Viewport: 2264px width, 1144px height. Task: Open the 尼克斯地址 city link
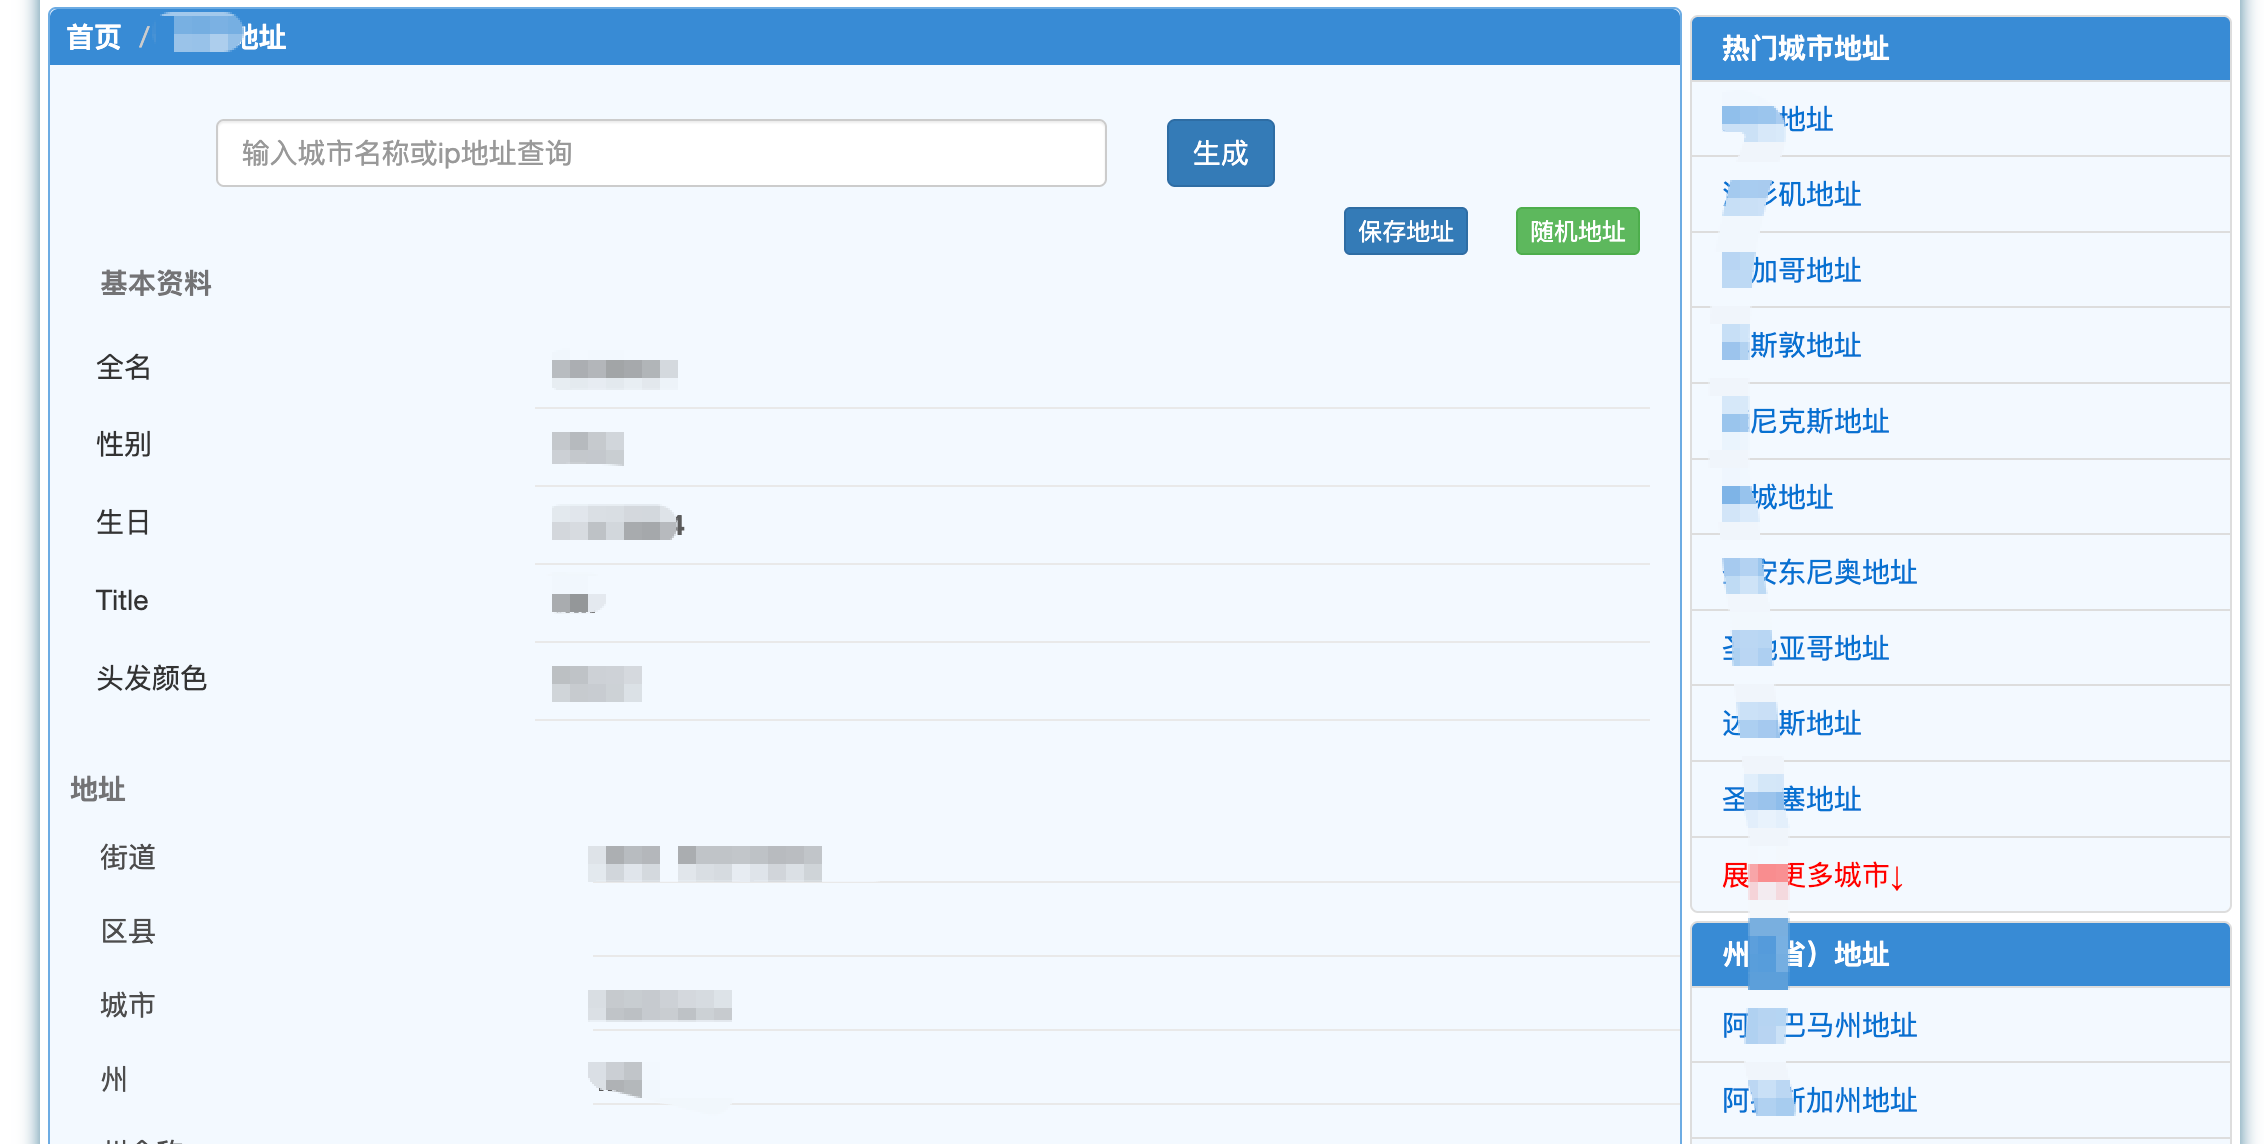(x=1806, y=421)
